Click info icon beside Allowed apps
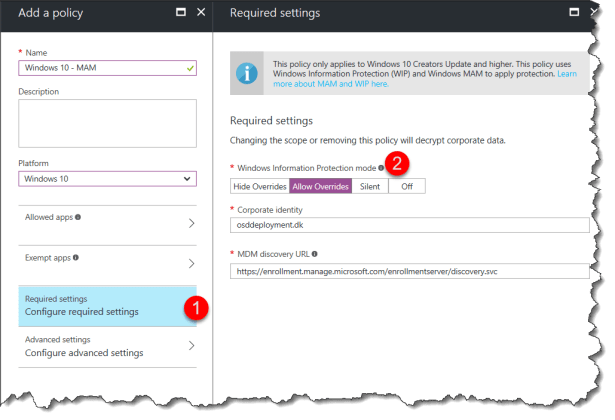Image resolution: width=615 pixels, height=420 pixels. [78, 217]
